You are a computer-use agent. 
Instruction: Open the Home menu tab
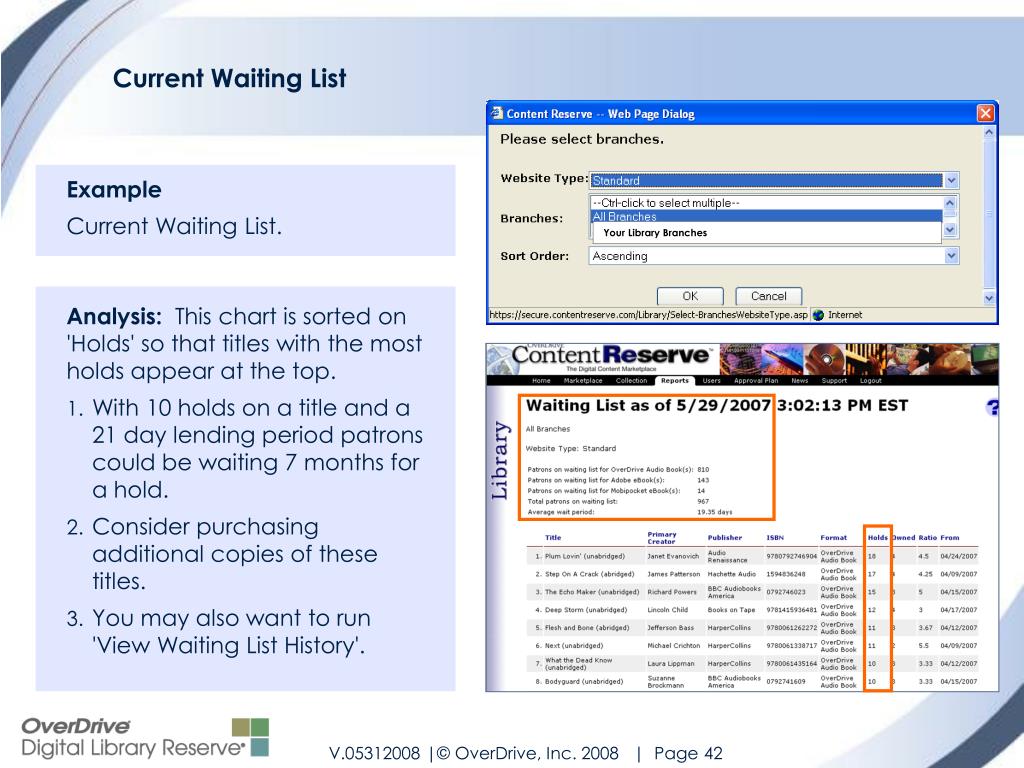(541, 380)
